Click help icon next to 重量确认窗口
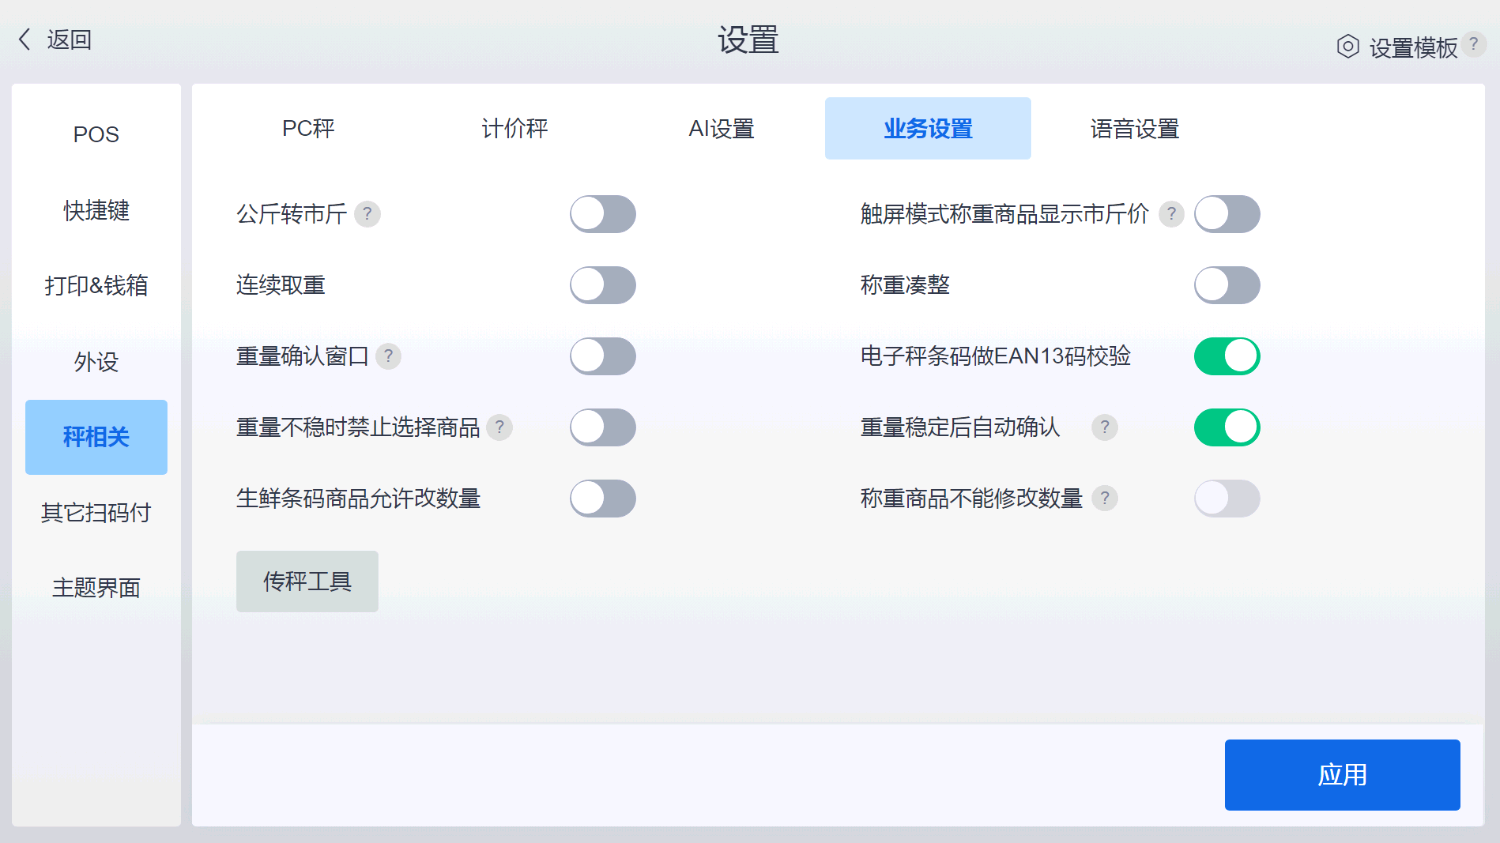1500x843 pixels. pos(388,356)
